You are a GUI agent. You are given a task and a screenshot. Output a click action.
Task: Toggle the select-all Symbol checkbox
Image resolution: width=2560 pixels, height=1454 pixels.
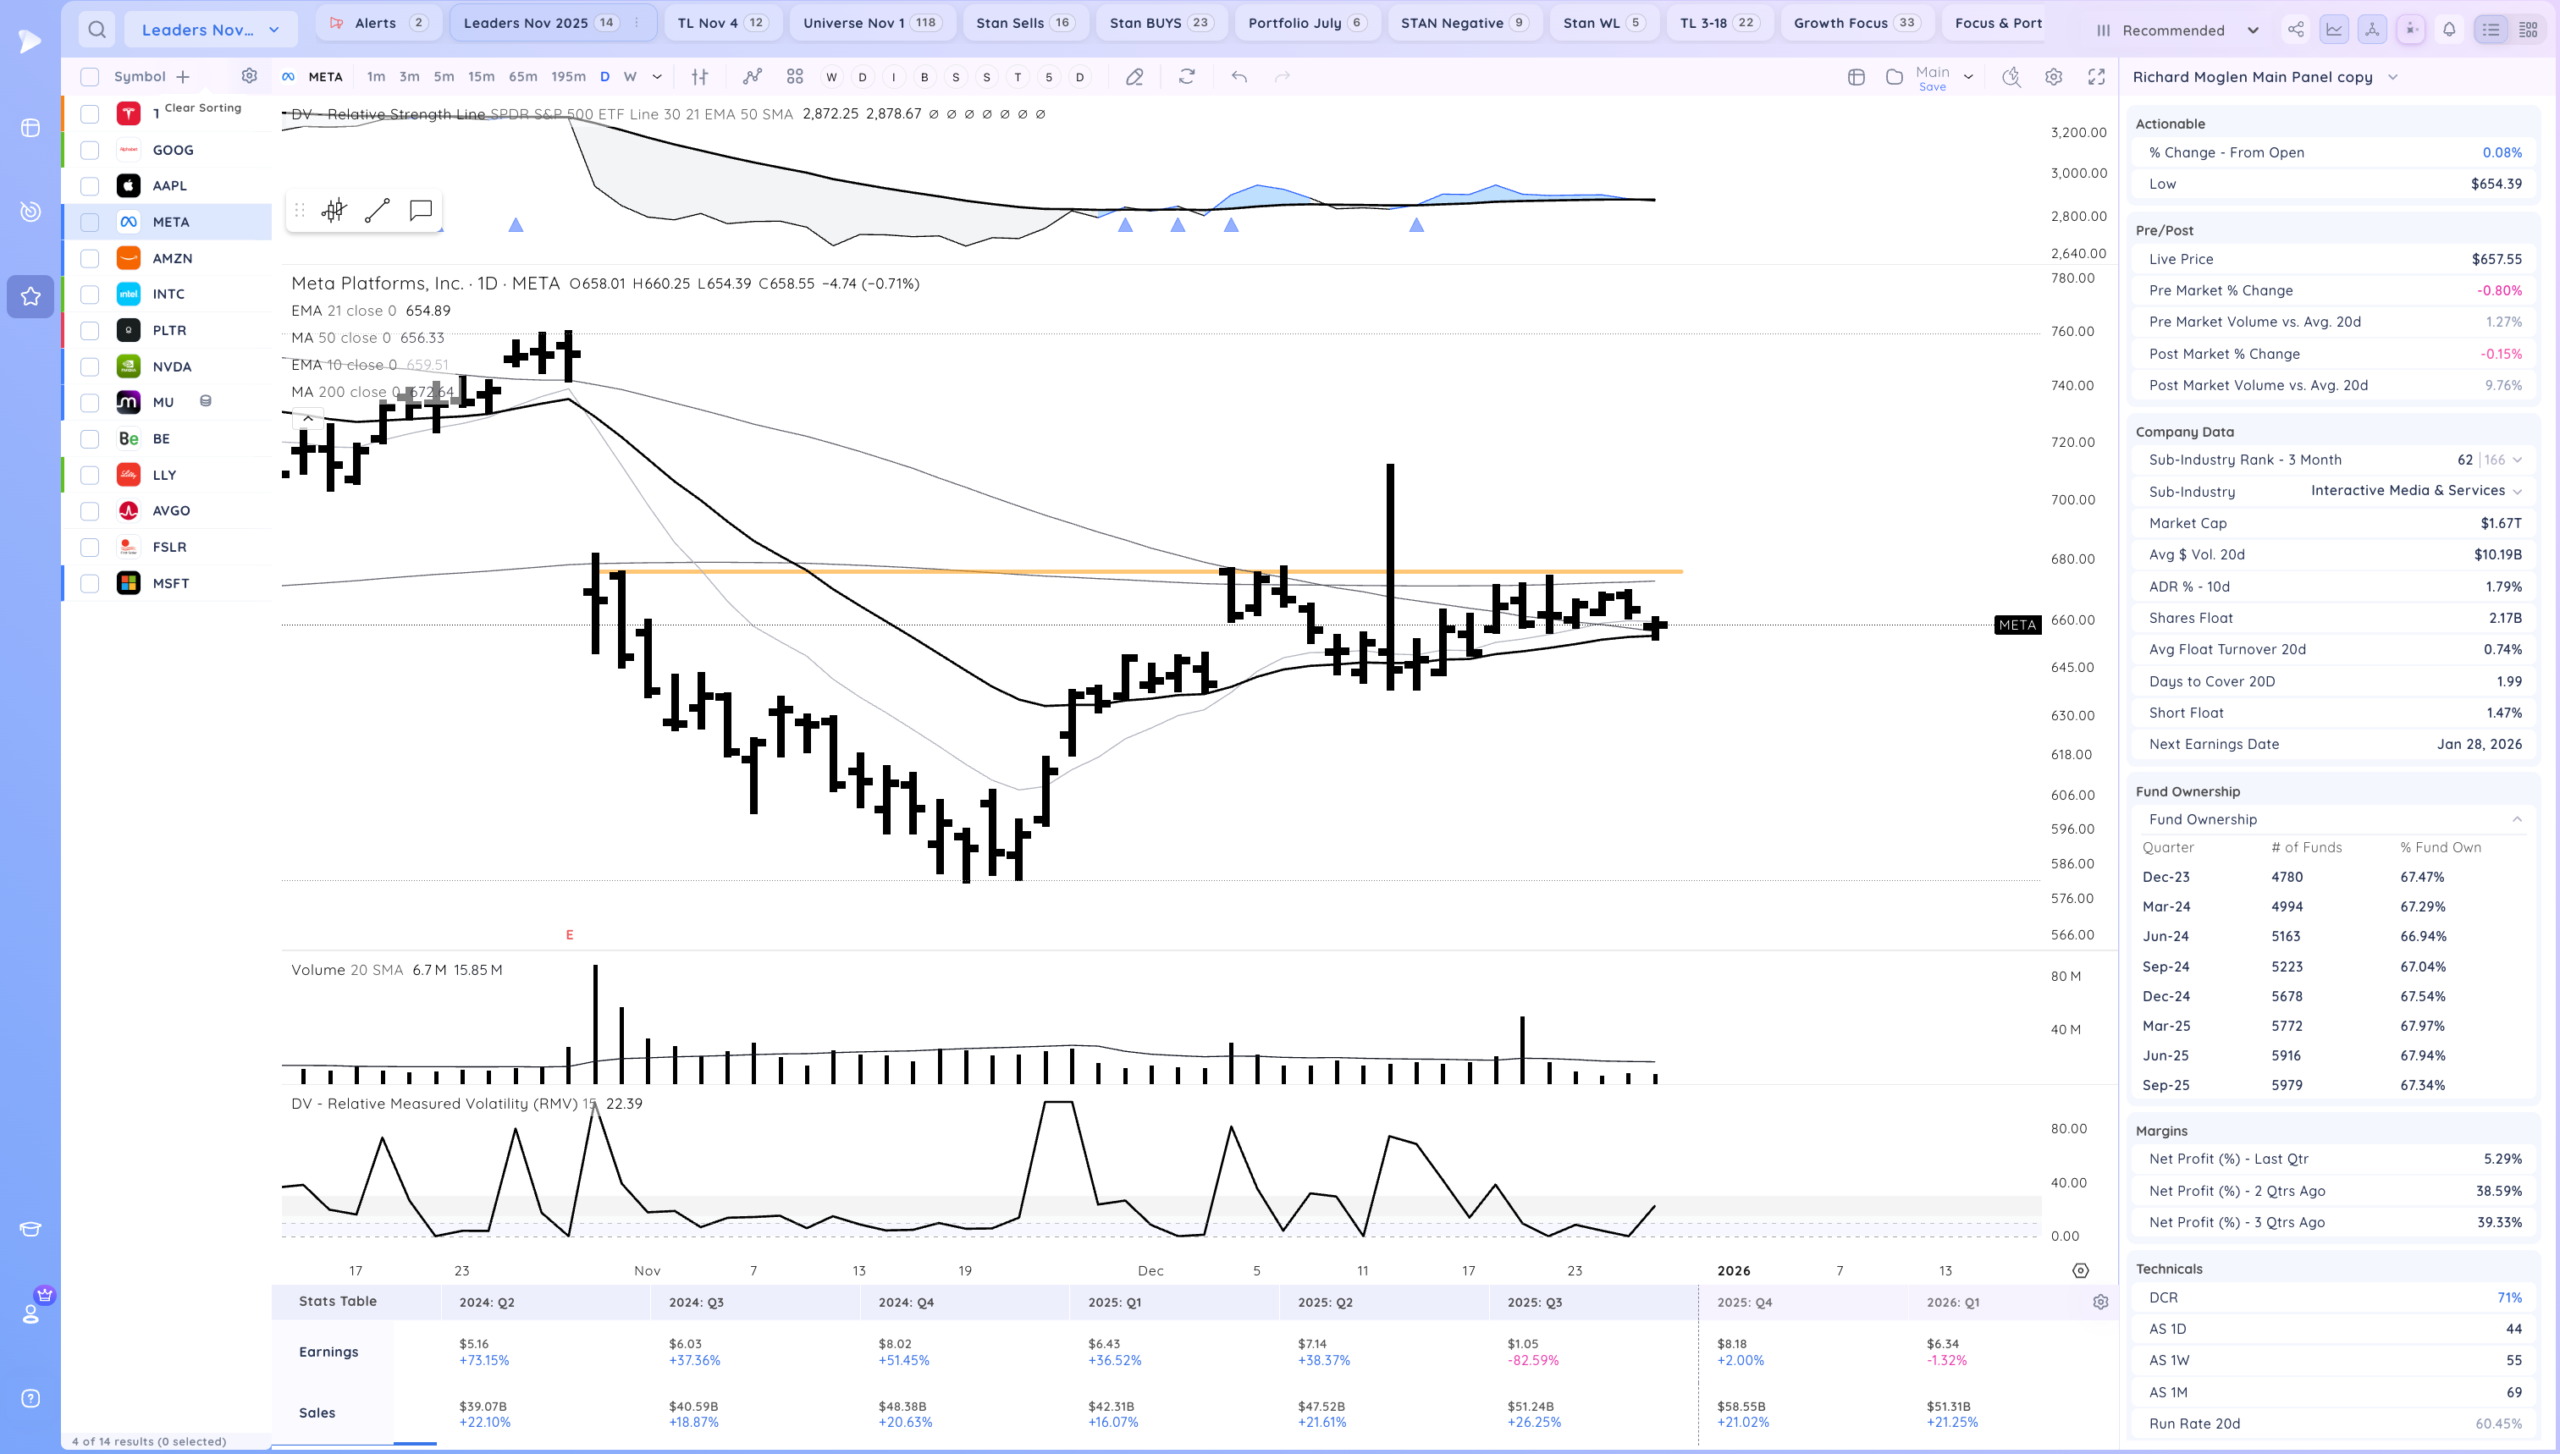tap(90, 77)
